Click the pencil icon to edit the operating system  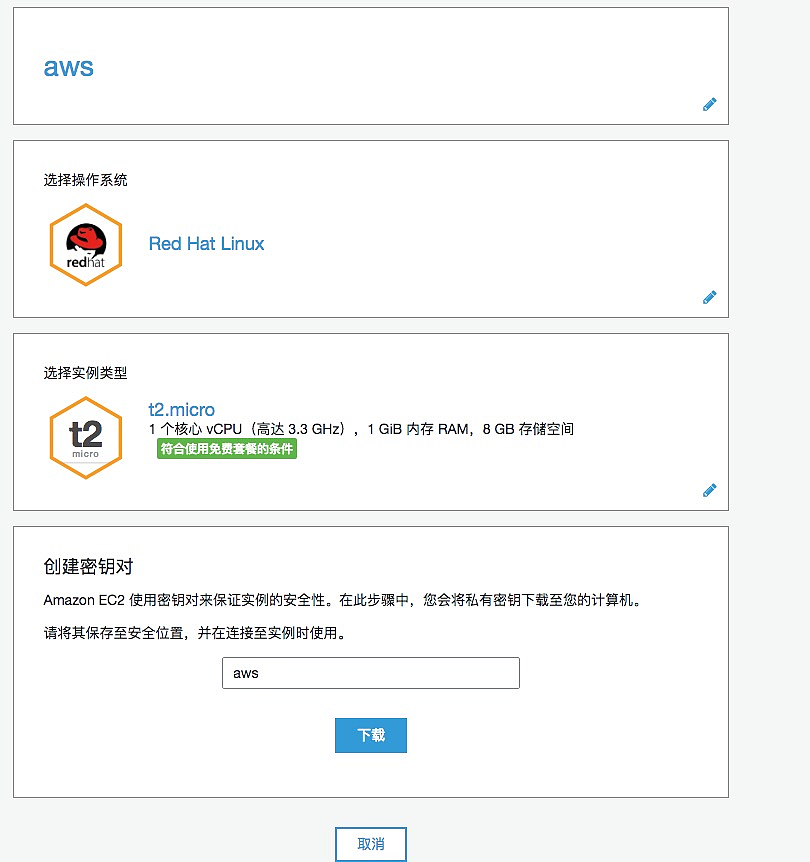tap(709, 297)
